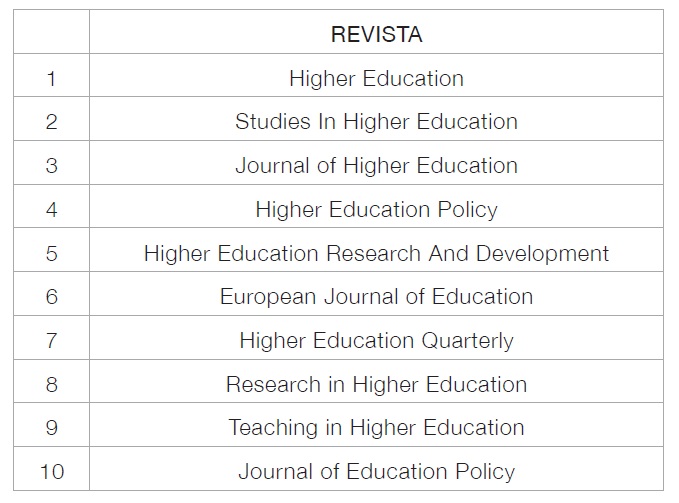This screenshot has height=503, width=679.
Task: Click Studies In Higher Education entry
Action: point(376,121)
